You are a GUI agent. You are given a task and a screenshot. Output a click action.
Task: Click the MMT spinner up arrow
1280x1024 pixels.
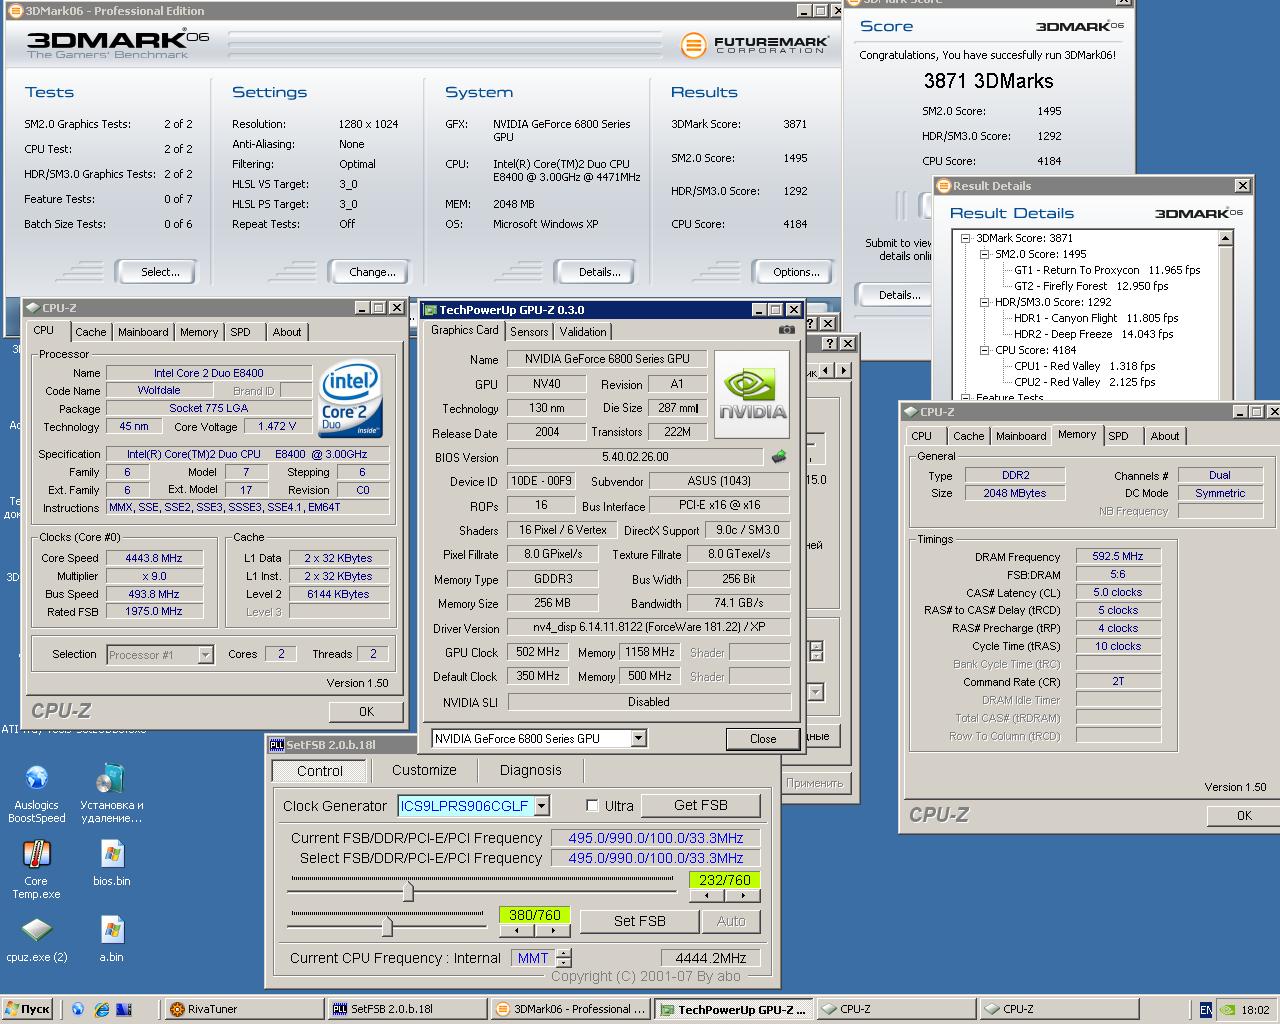click(x=563, y=953)
